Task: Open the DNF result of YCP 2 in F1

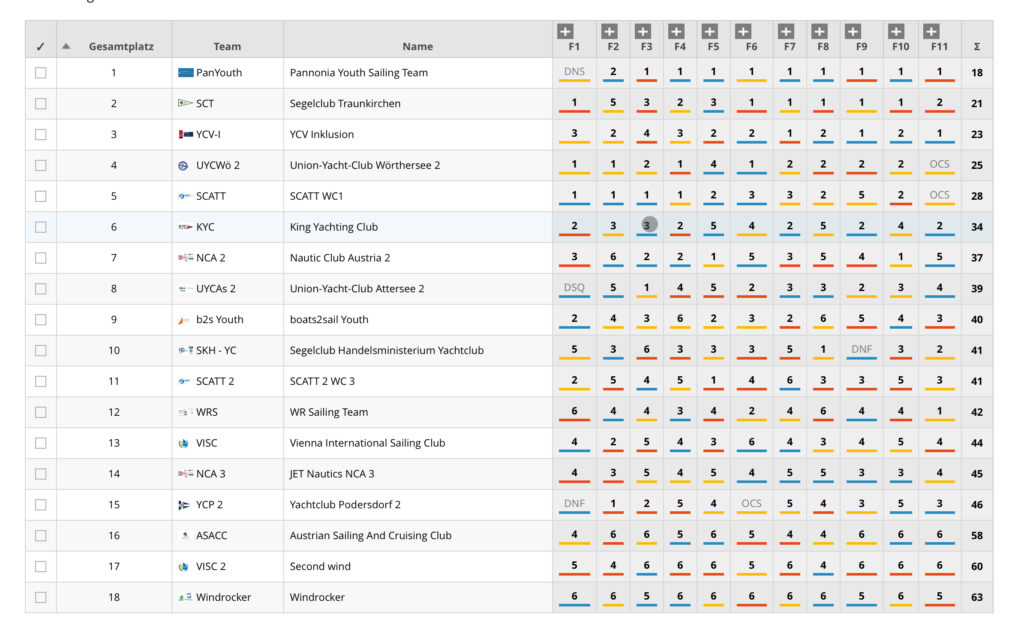Action: coord(574,503)
